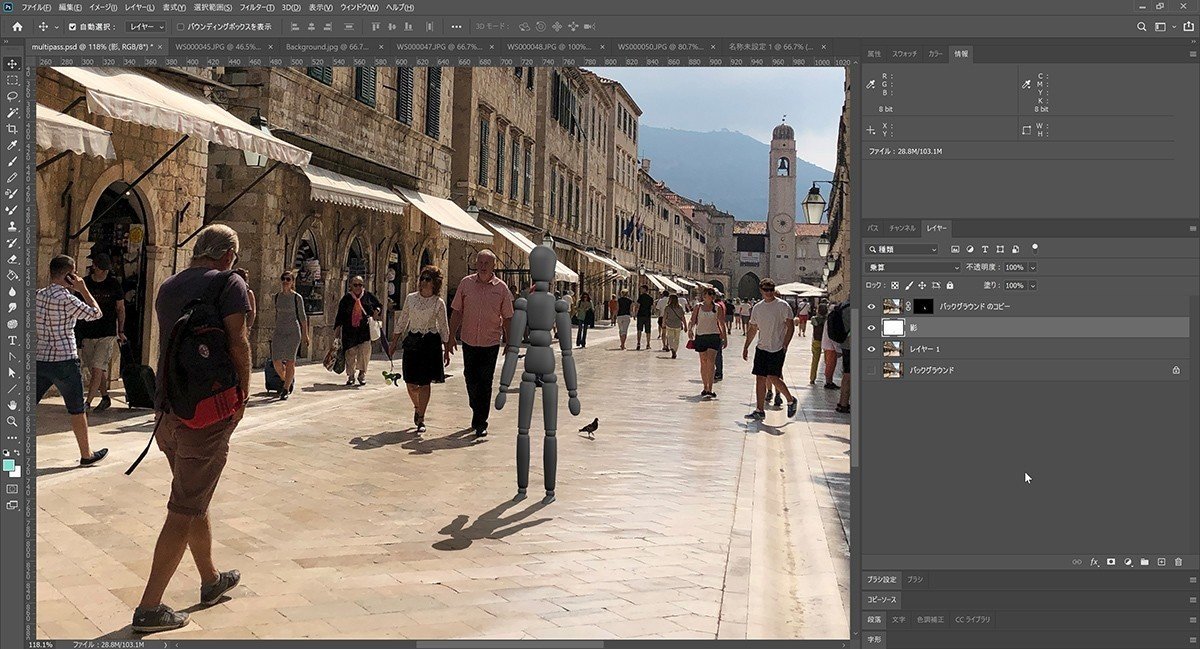Switch to the WS000045.JPG document tab
The width and height of the screenshot is (1200, 649).
coord(220,46)
